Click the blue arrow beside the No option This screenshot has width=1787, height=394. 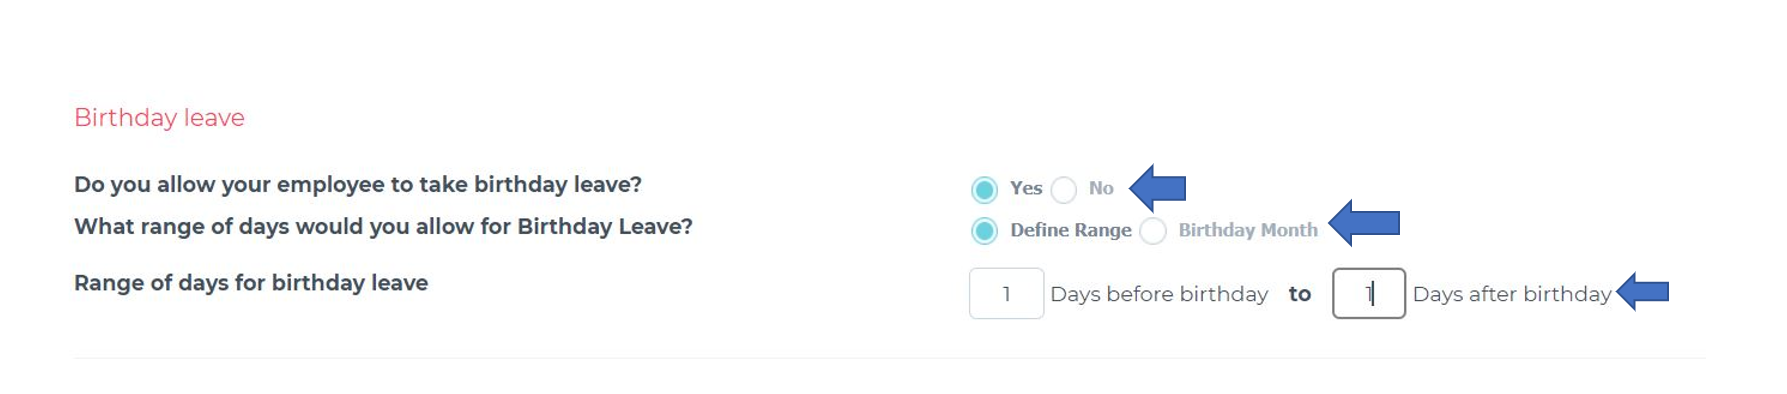[1158, 187]
